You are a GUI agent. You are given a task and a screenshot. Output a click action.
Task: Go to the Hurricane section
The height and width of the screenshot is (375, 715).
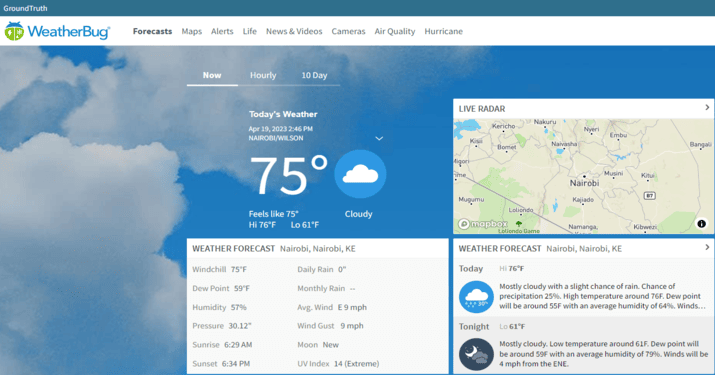[x=444, y=31]
